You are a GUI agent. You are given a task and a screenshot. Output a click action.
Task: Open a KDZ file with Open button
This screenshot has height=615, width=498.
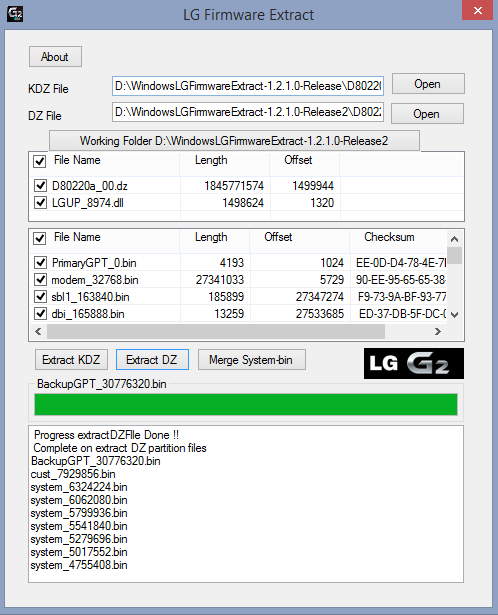[x=428, y=84]
